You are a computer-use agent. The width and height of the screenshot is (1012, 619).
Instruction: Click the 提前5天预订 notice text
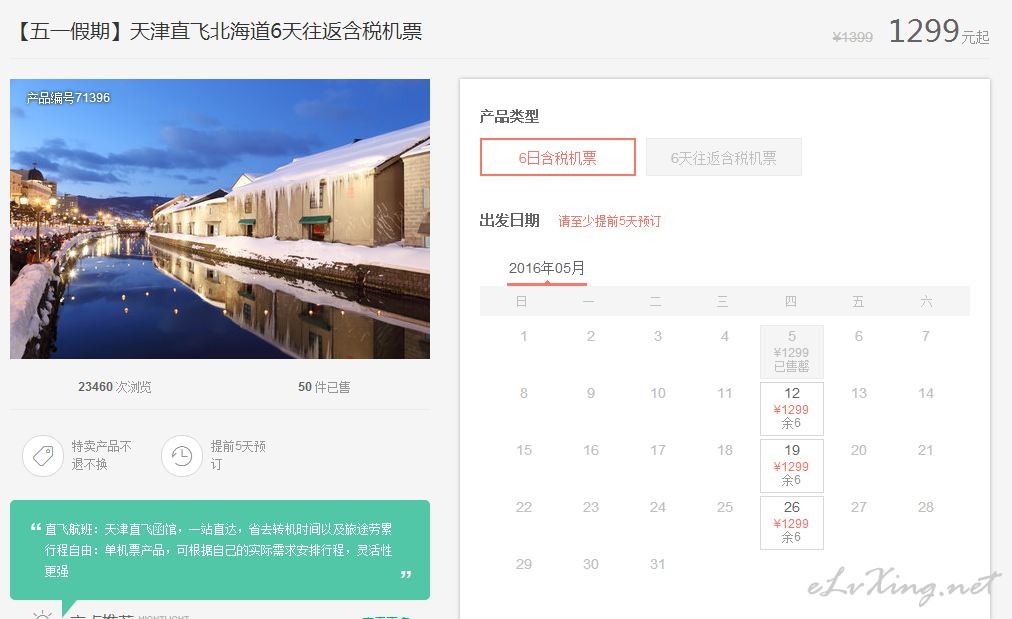tap(238, 455)
